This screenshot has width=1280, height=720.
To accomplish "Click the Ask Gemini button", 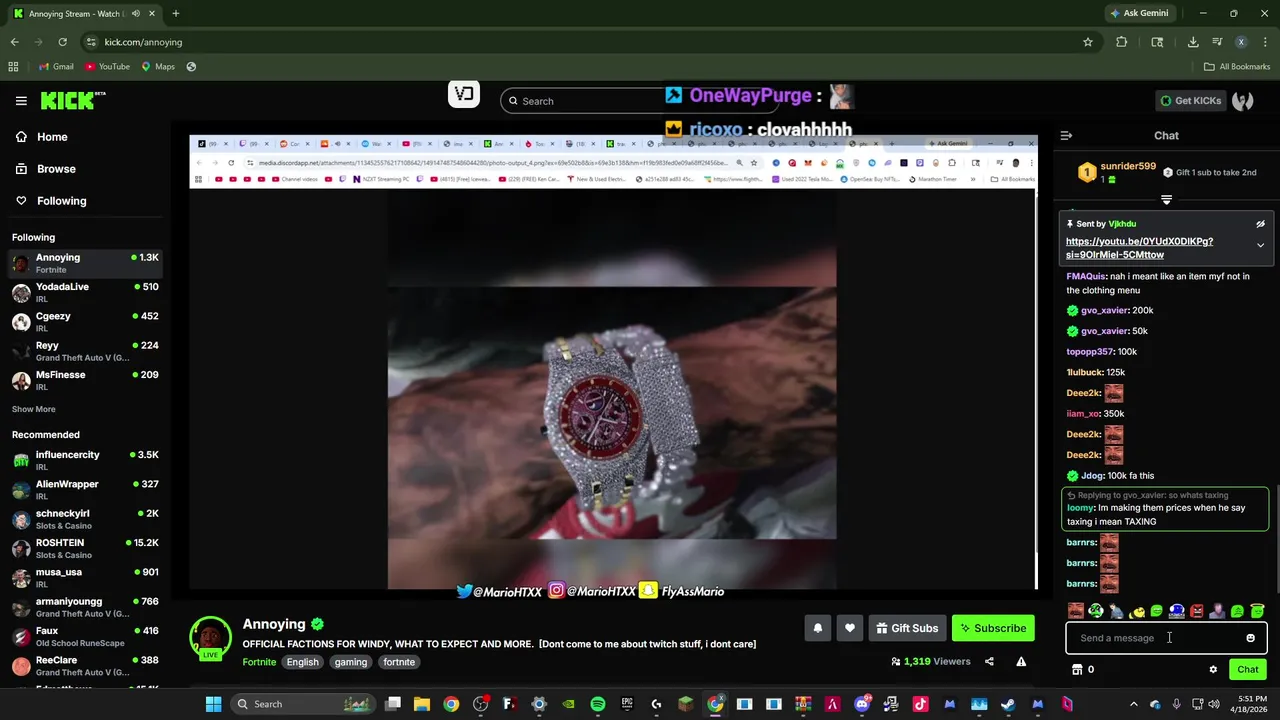I will [1138, 13].
